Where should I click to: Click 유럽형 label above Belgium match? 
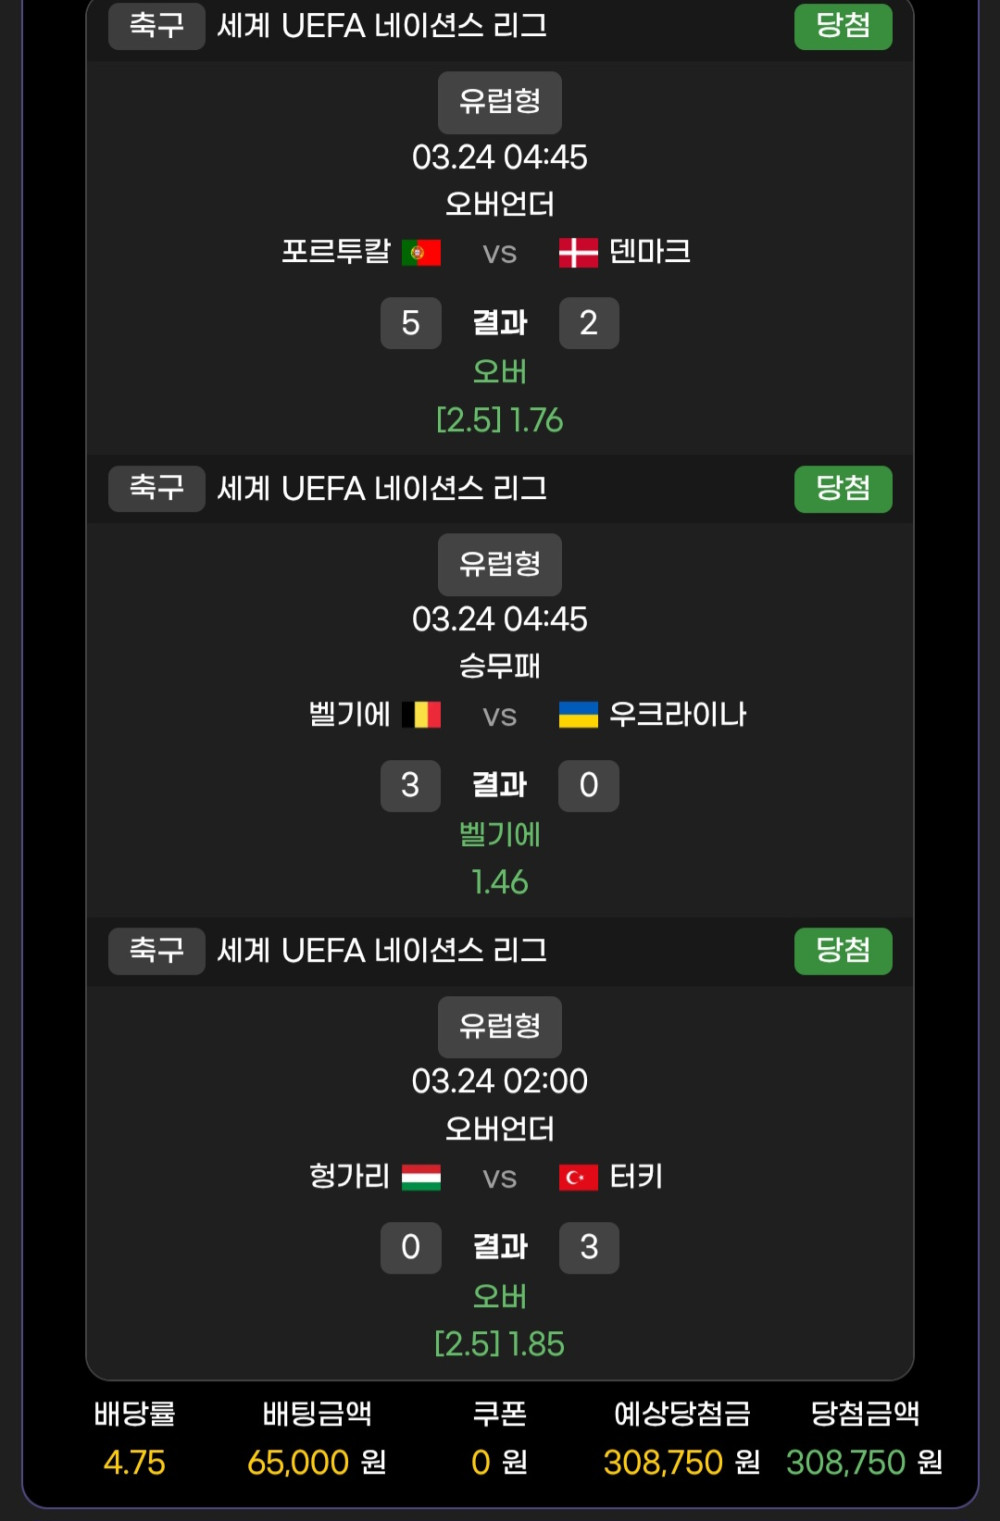click(500, 565)
